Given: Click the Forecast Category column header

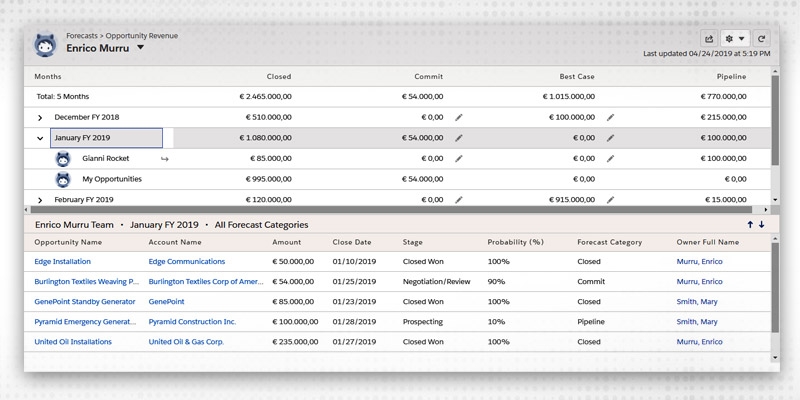Looking at the screenshot, I should (x=609, y=242).
